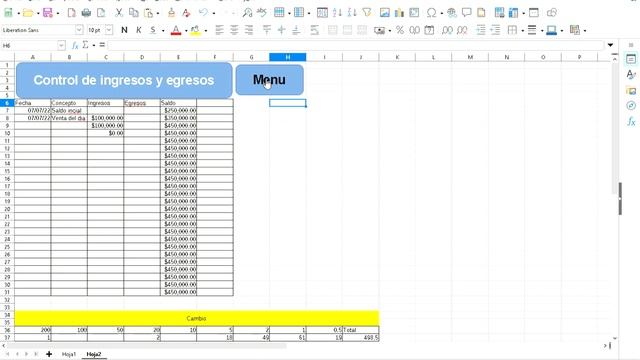Click the Print icon
The image size is (640, 360).
[86, 13]
